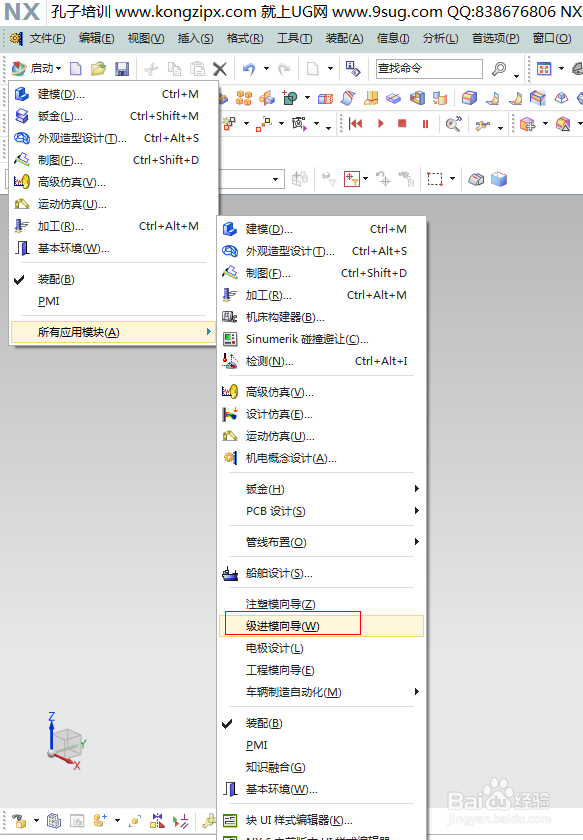
Task: Open the dropdown arrow beside window layout icon
Action: point(561,69)
